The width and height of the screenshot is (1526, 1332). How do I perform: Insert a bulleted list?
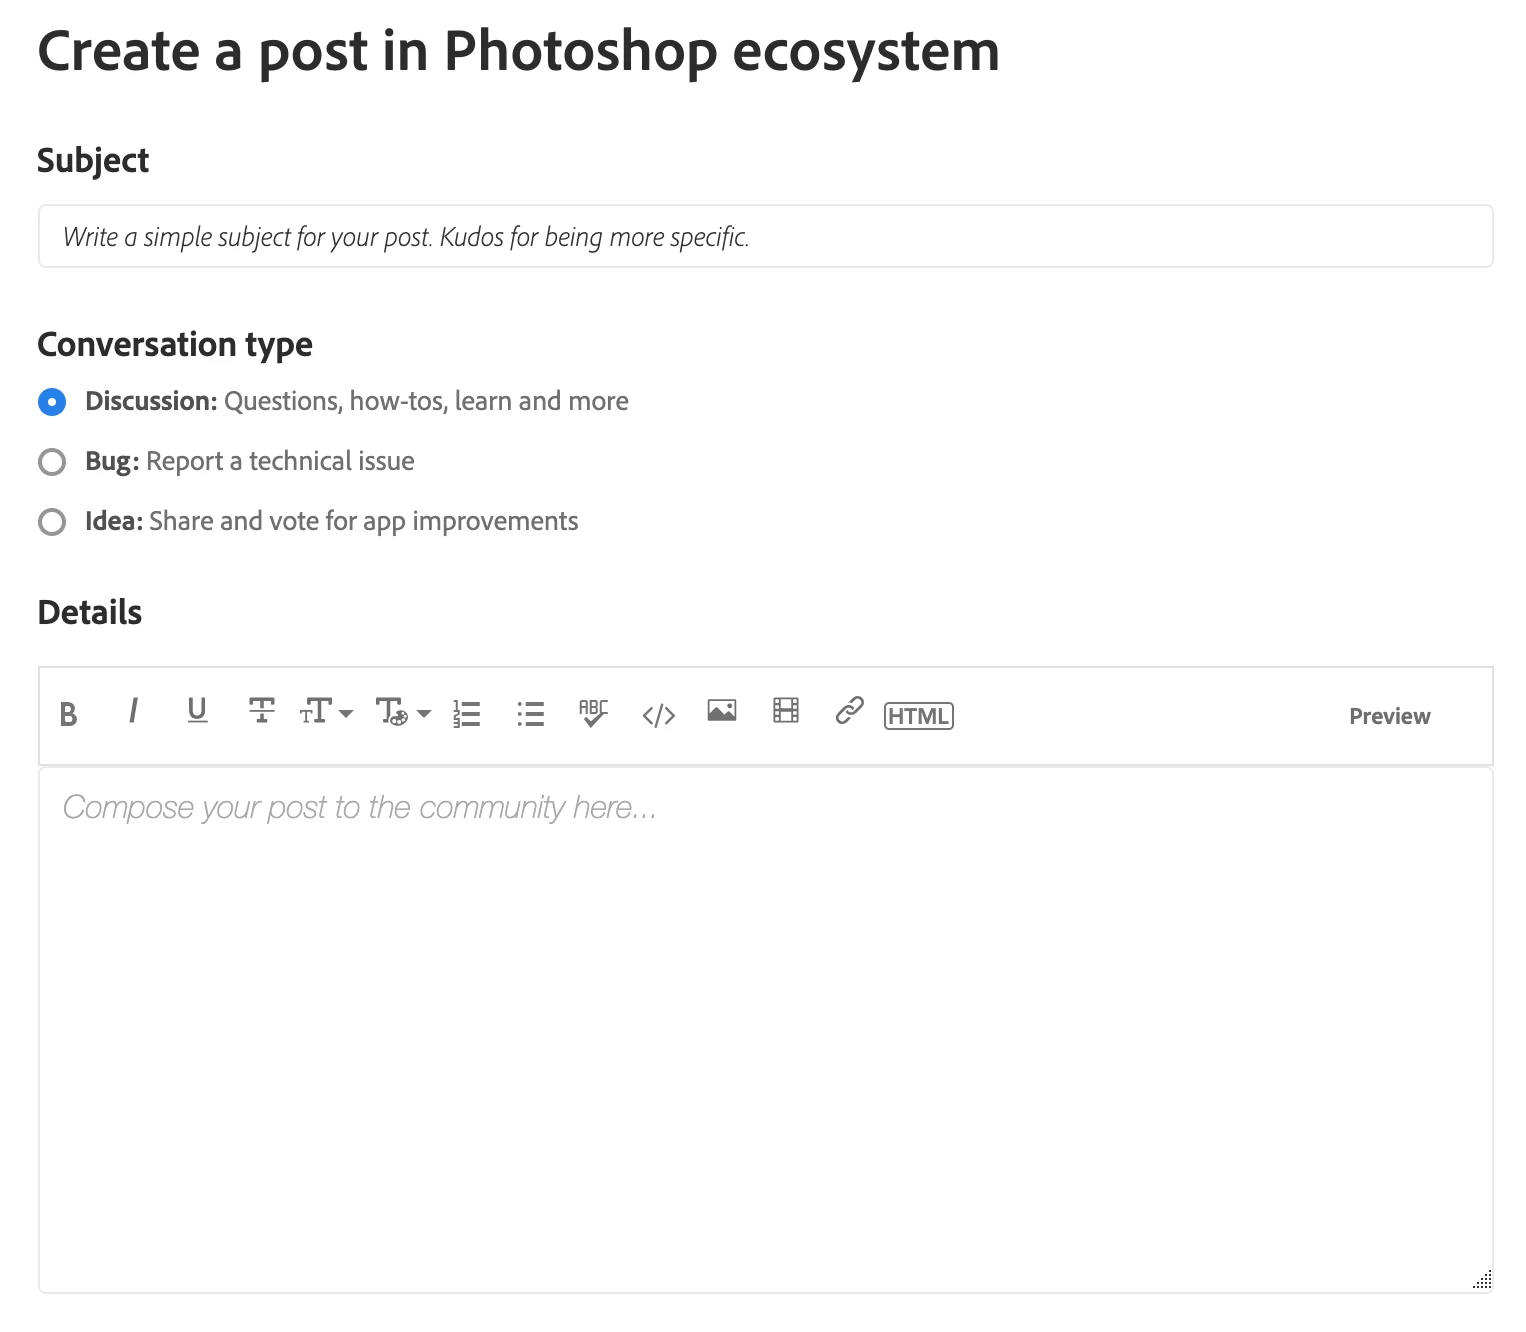tap(530, 713)
